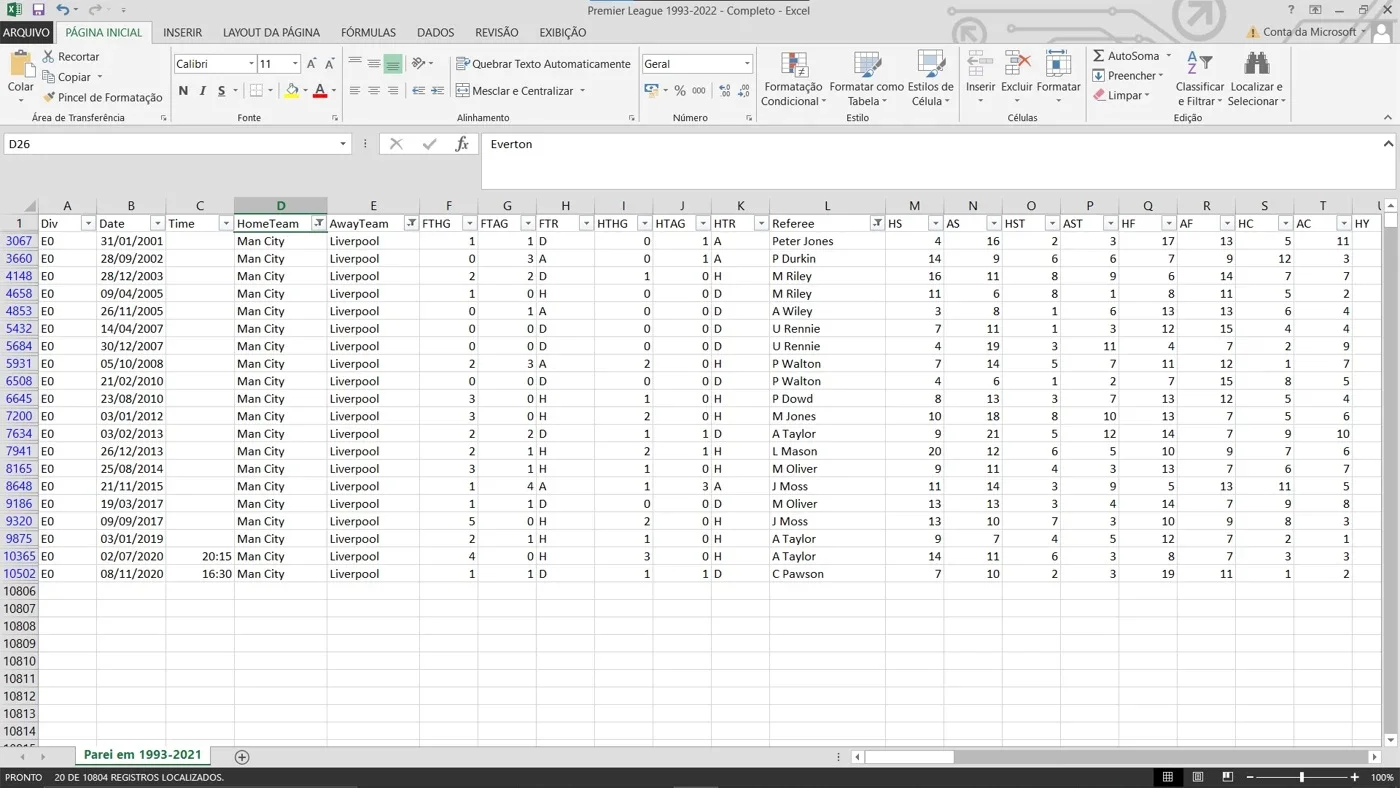
Task: Open Preencher dropdown
Action: click(1127, 76)
